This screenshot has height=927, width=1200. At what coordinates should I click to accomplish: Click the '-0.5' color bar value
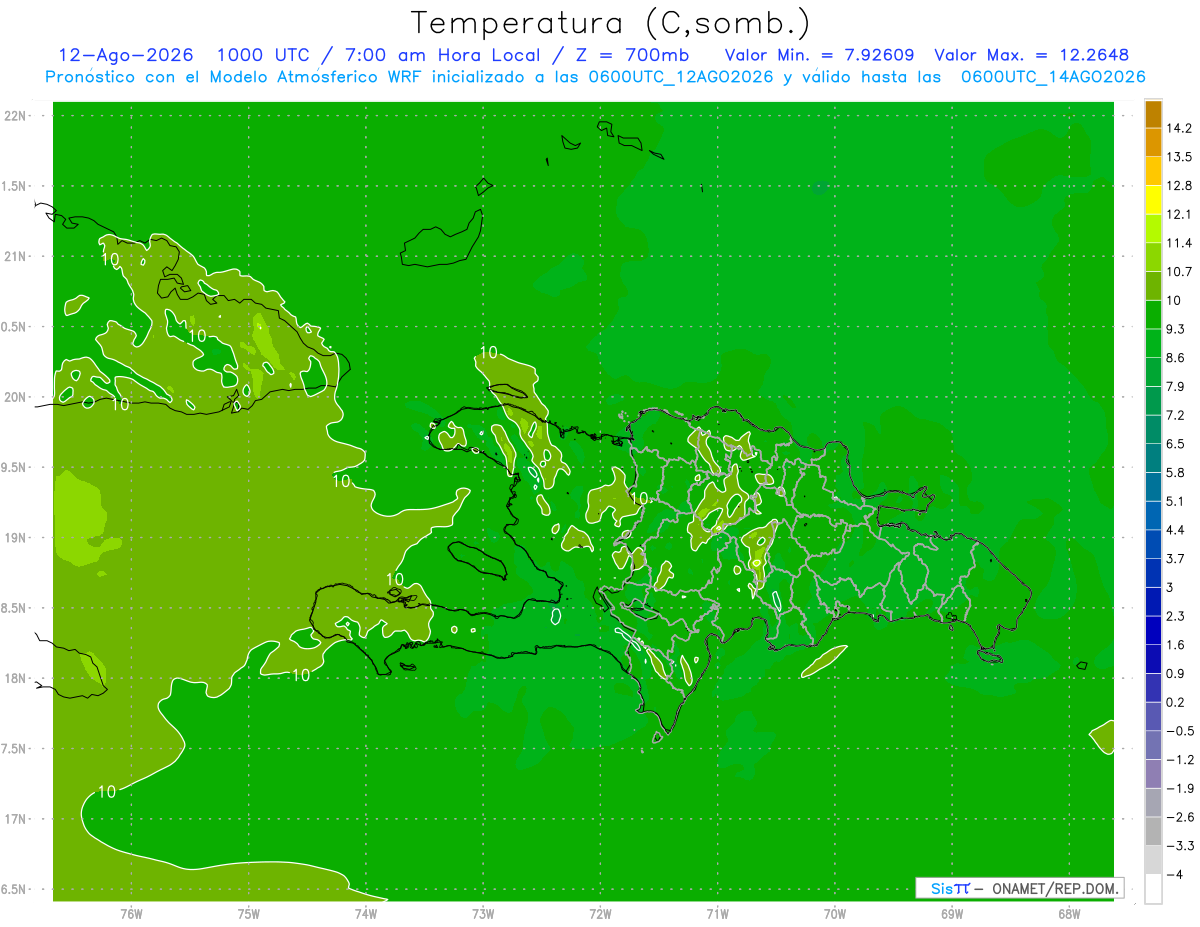coord(1180,731)
